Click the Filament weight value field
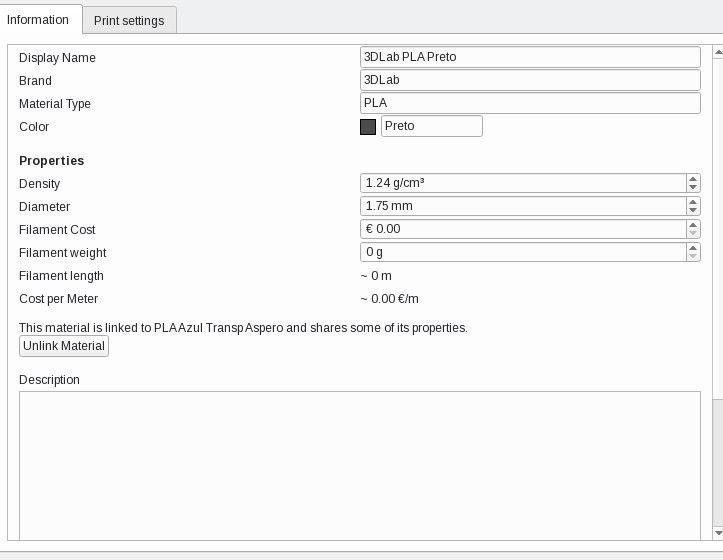The image size is (723, 560). pos(523,252)
